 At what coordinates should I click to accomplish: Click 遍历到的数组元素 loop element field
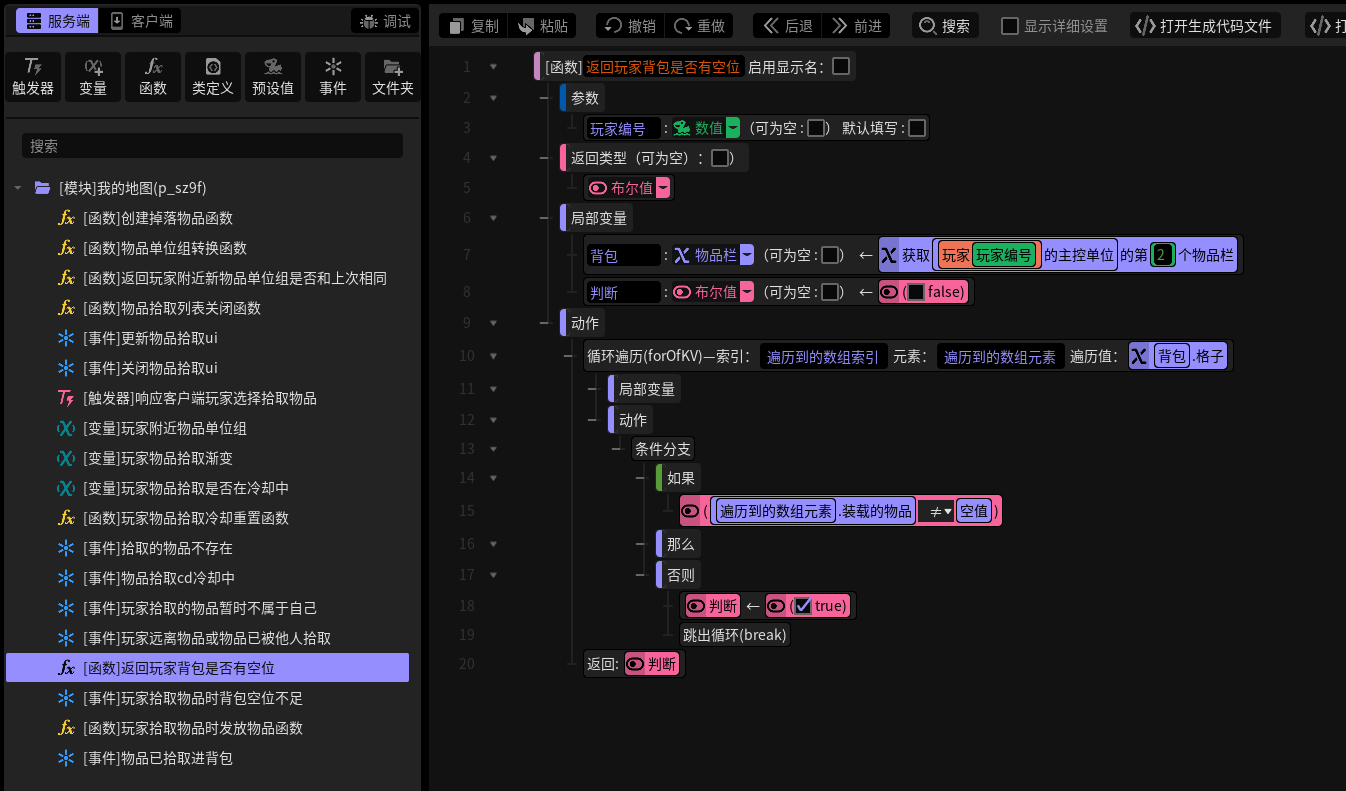click(1001, 356)
